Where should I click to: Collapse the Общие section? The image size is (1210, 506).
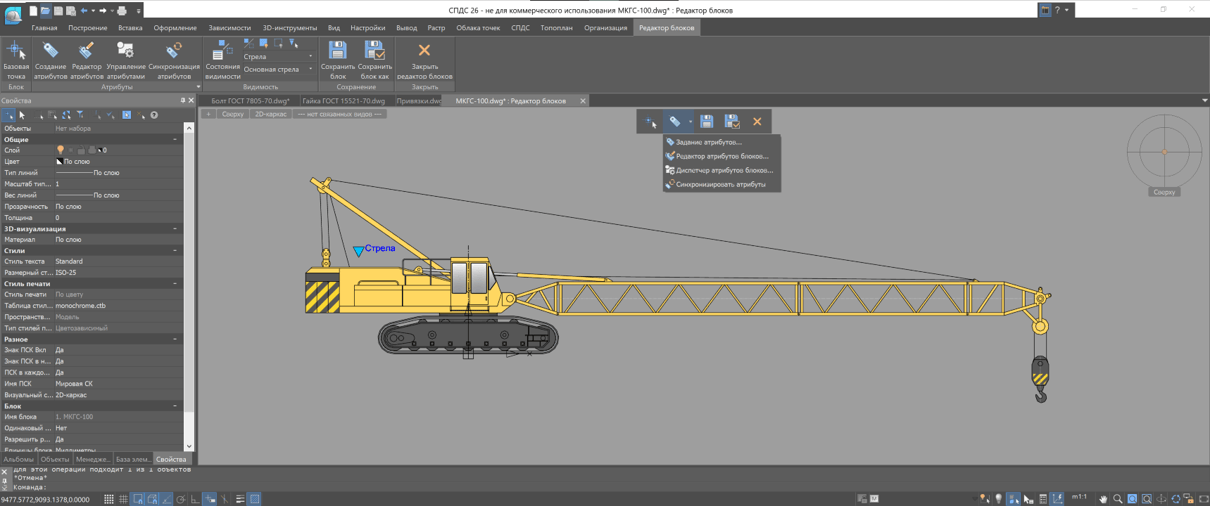pyautogui.click(x=175, y=140)
